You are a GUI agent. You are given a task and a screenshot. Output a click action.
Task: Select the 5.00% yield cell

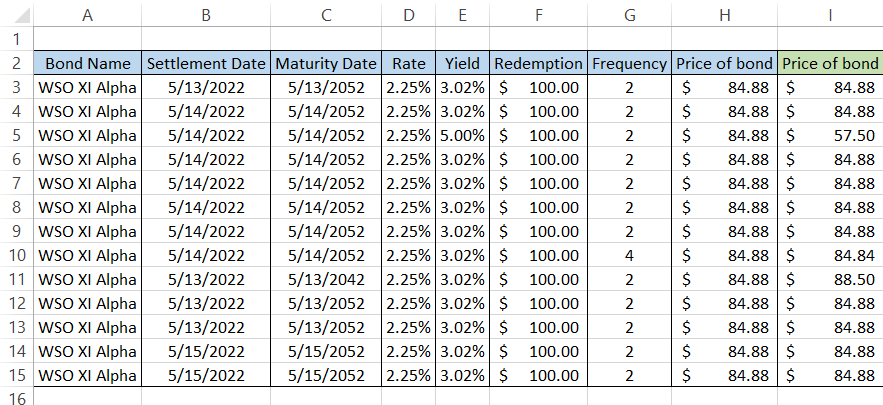coord(461,135)
